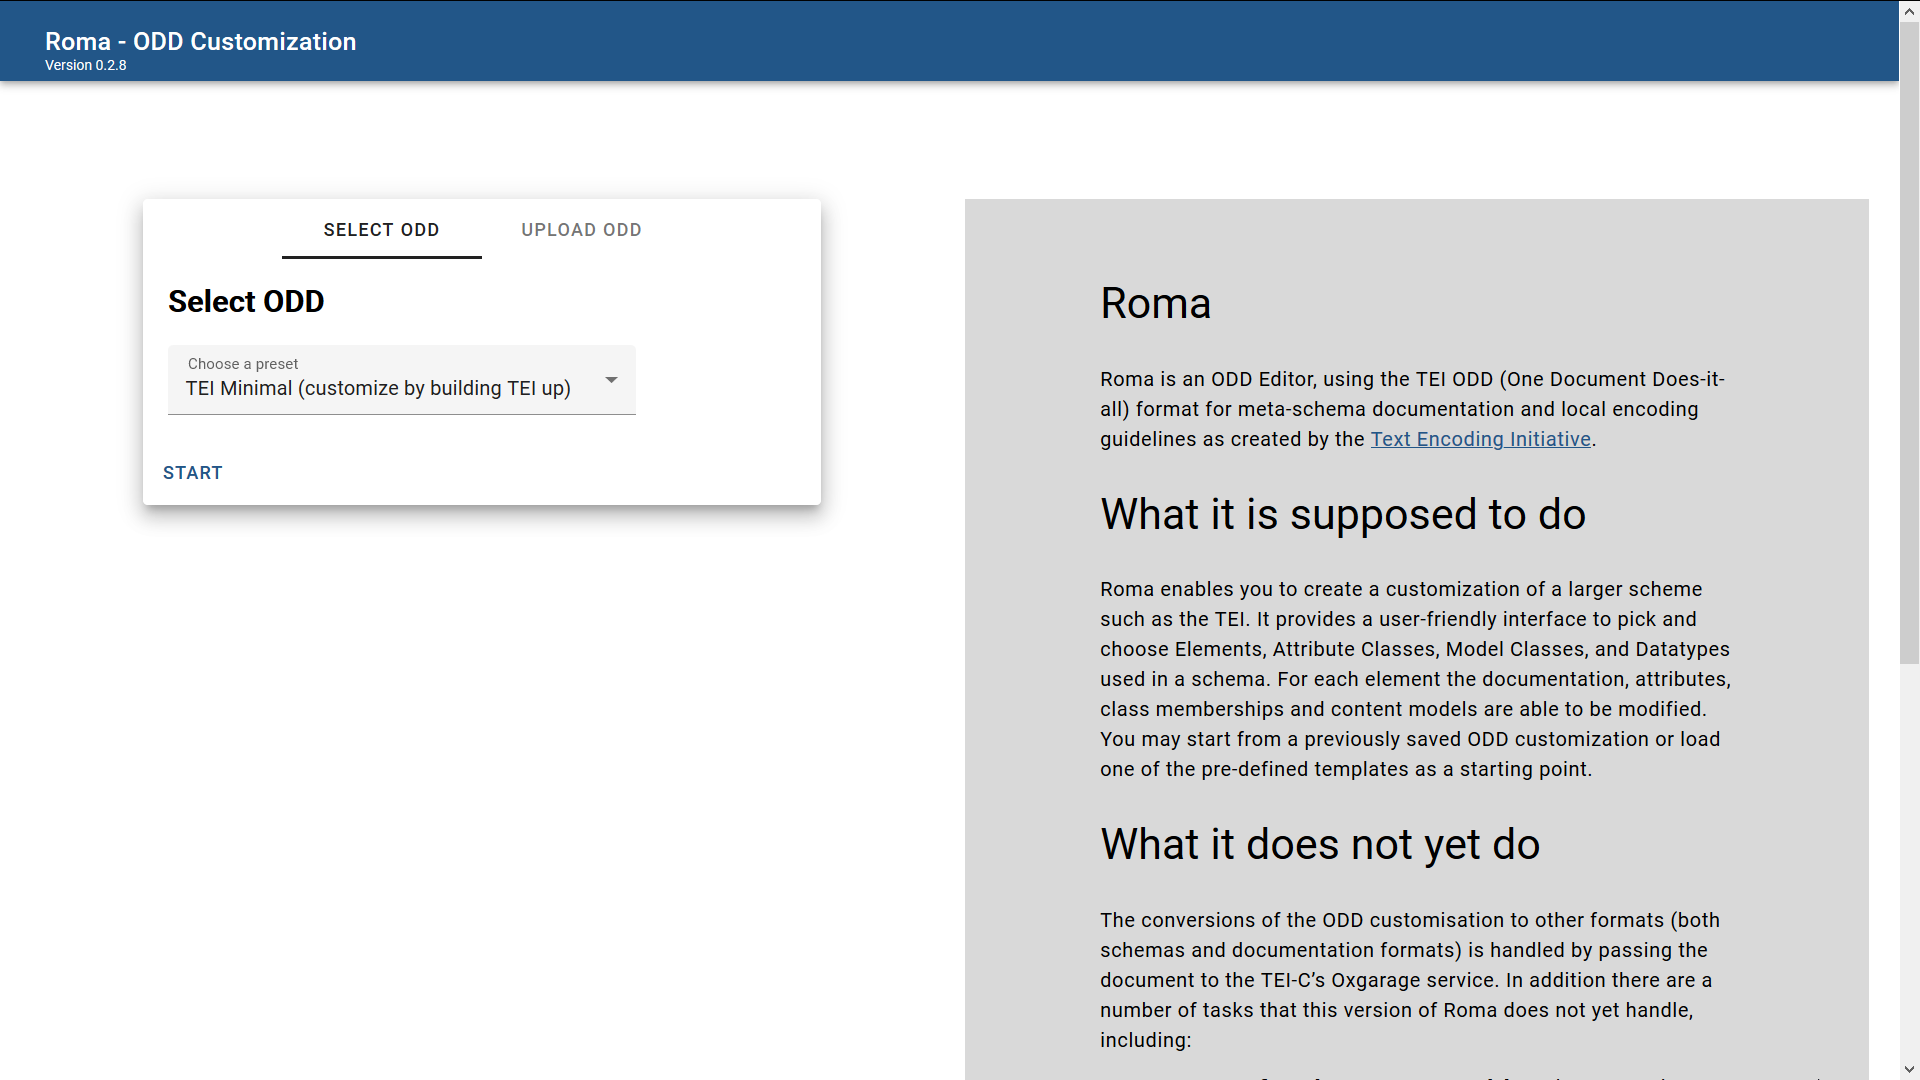This screenshot has width=1920, height=1080.
Task: Click the preset dropdown arrow icon
Action: tap(611, 380)
